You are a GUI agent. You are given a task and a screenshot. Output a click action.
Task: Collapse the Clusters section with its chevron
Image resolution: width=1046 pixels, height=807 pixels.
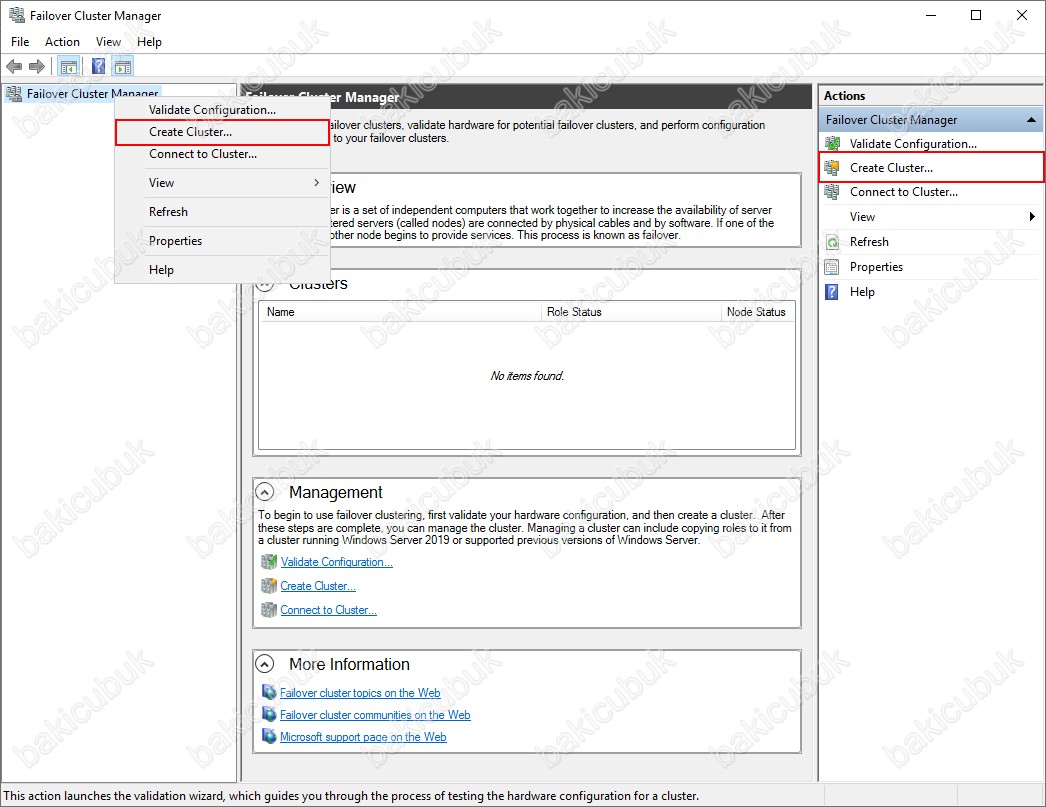click(265, 284)
